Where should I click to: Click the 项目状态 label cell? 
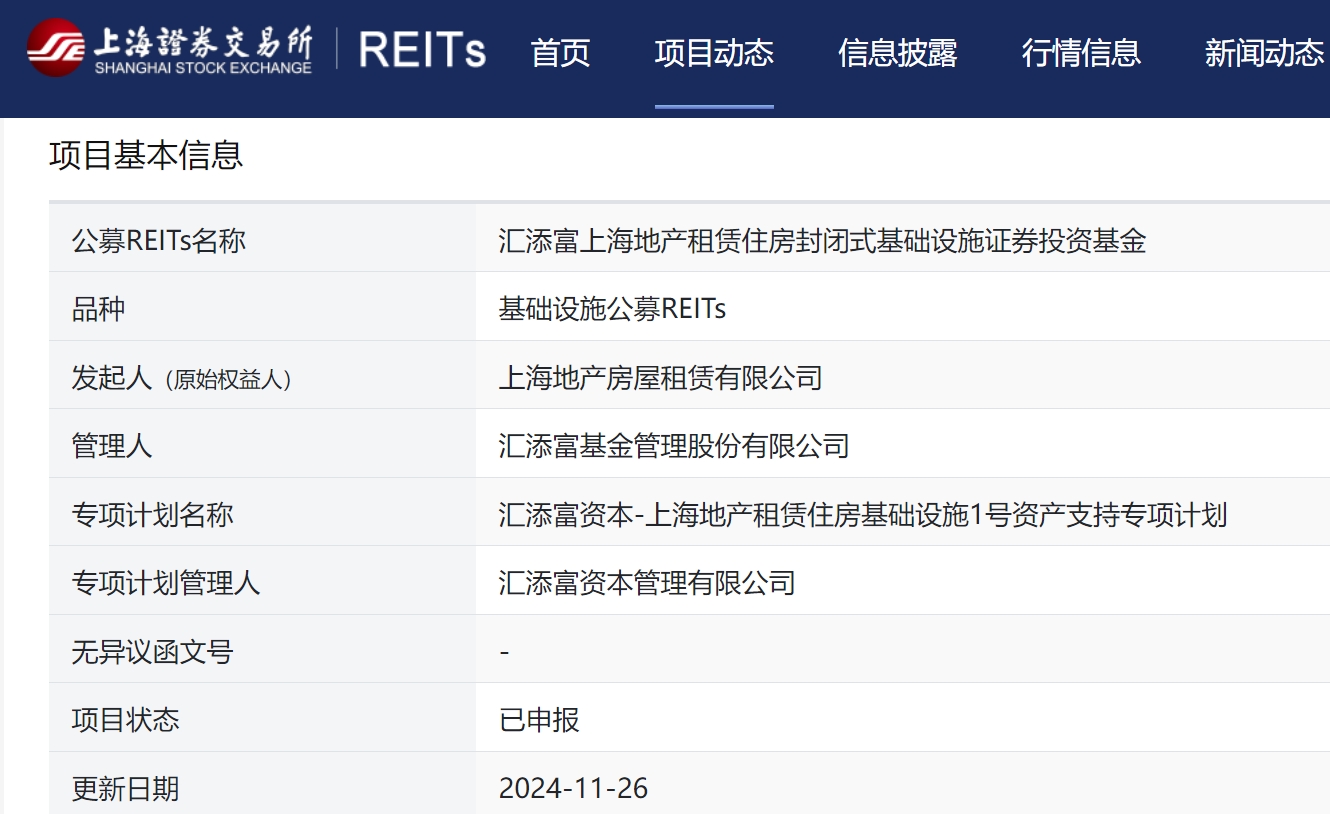coord(262,719)
